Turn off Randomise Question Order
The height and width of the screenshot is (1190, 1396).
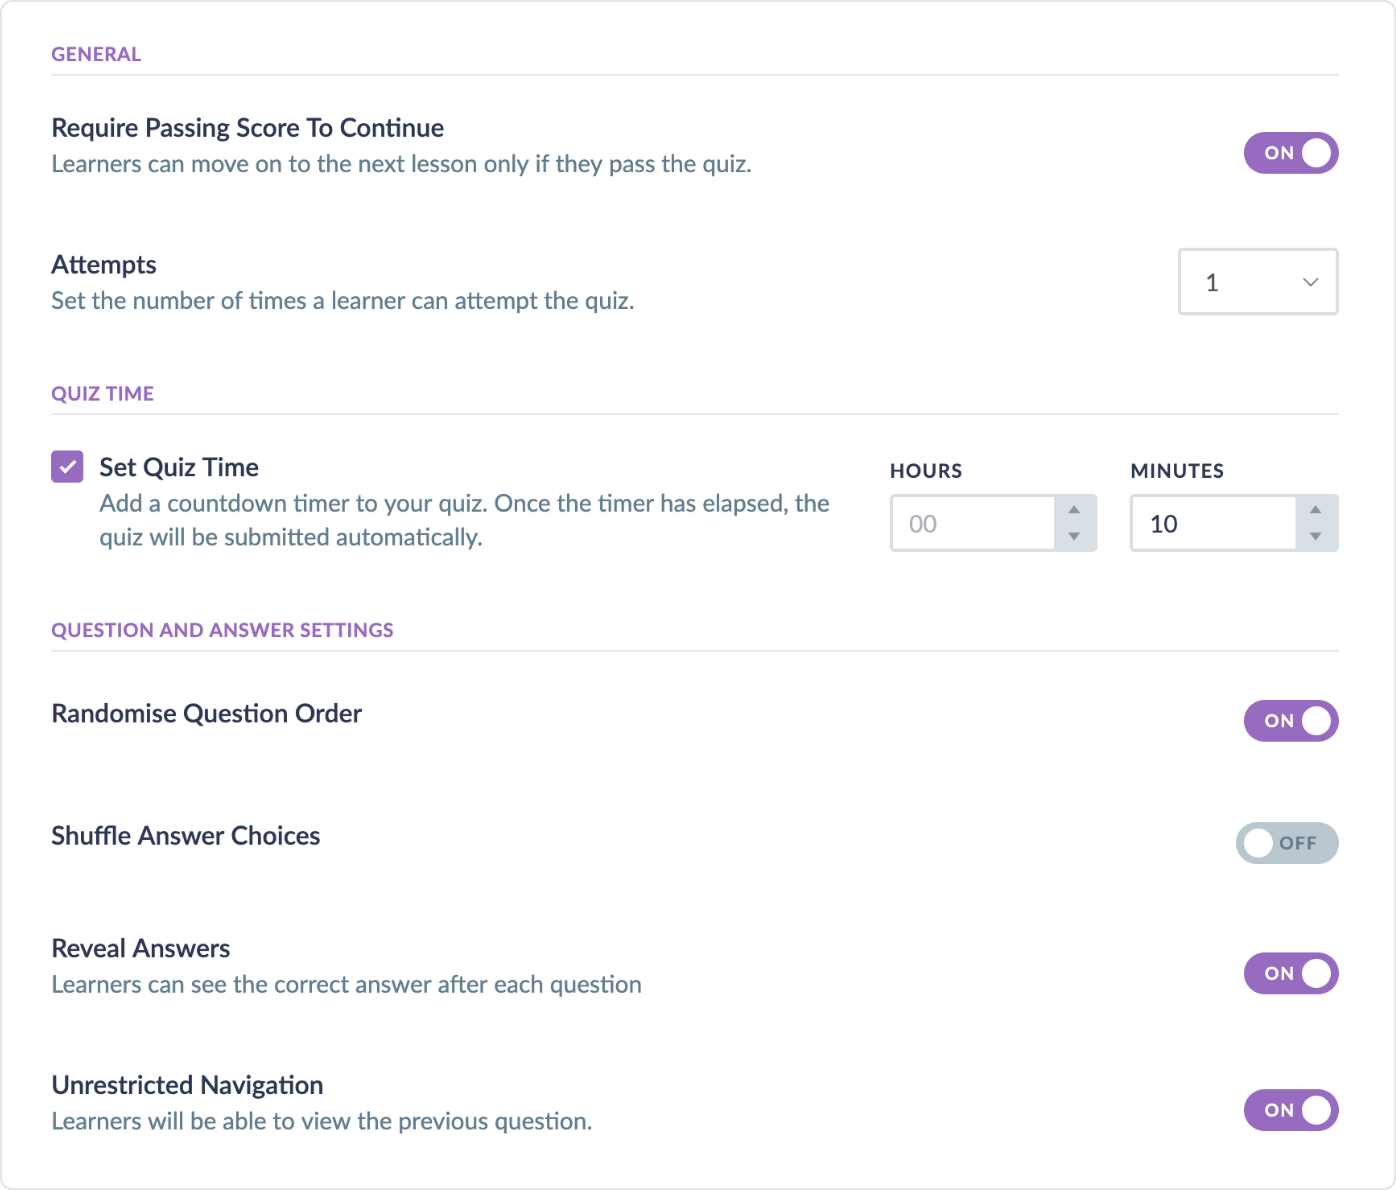point(1290,721)
